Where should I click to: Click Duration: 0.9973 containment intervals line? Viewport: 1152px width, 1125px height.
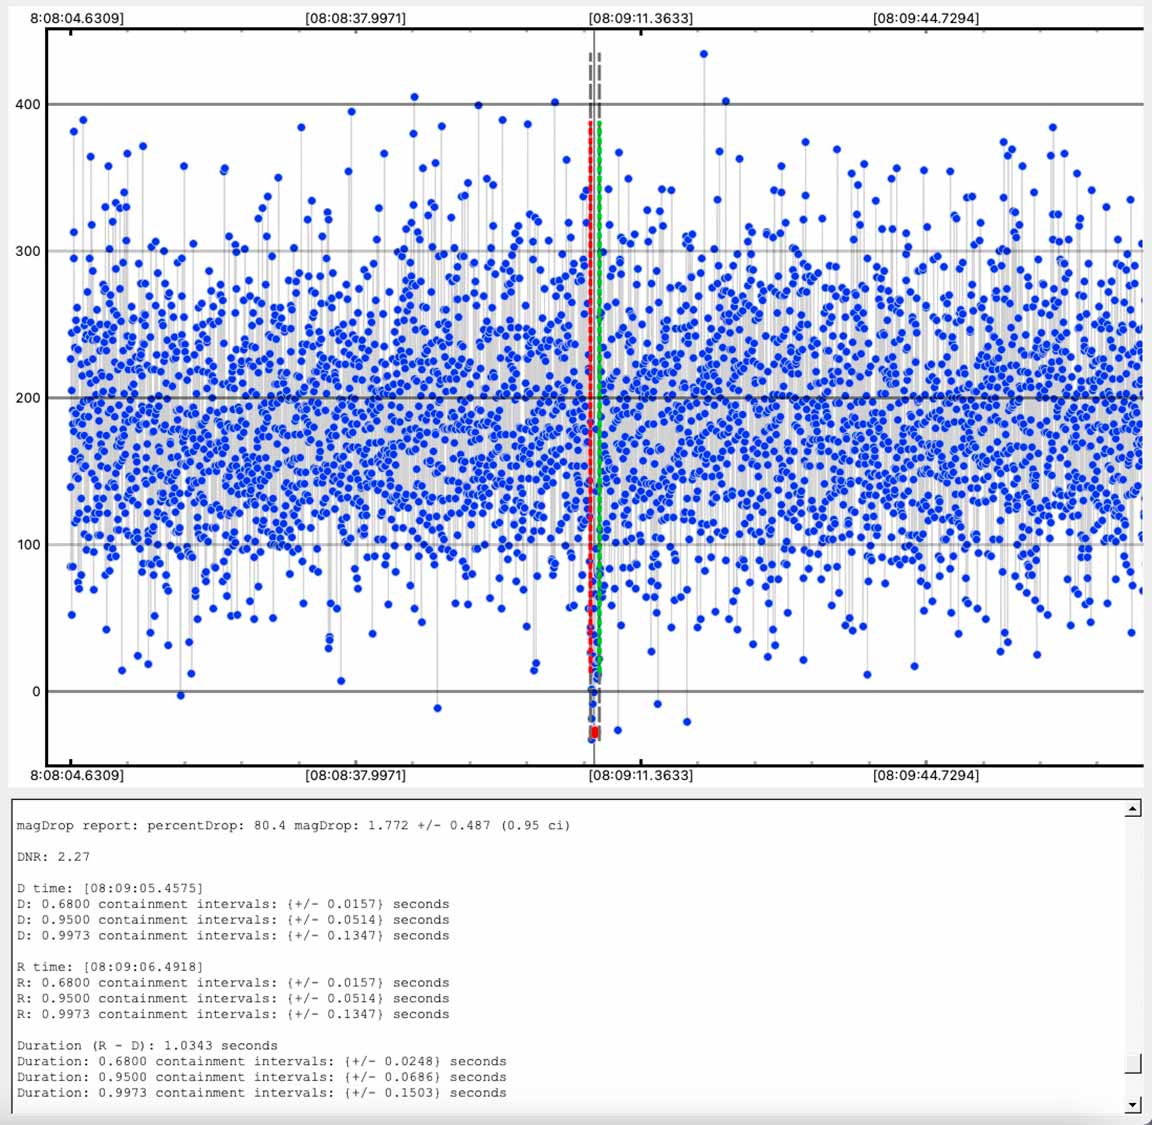(x=261, y=1093)
